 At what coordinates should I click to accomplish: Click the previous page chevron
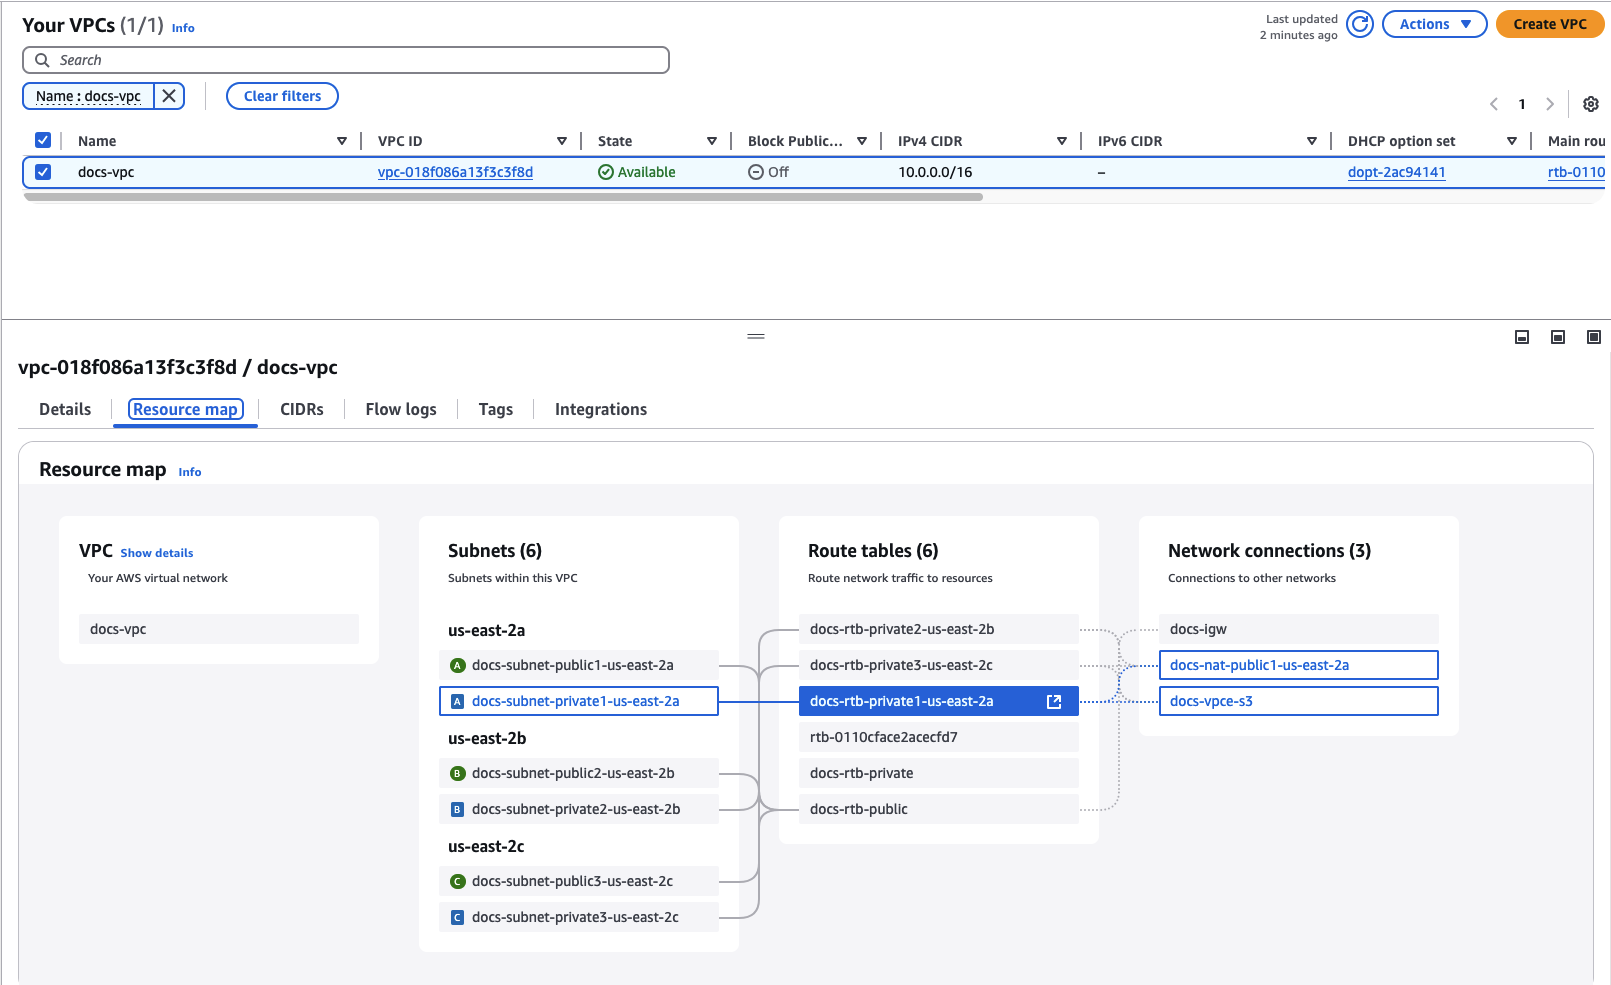1493,104
